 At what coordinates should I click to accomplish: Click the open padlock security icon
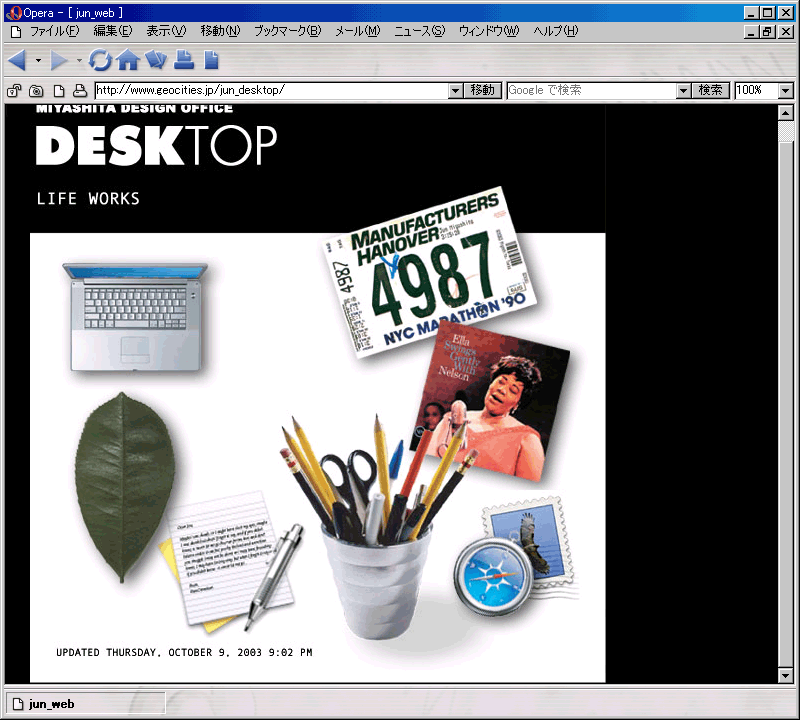tap(14, 91)
